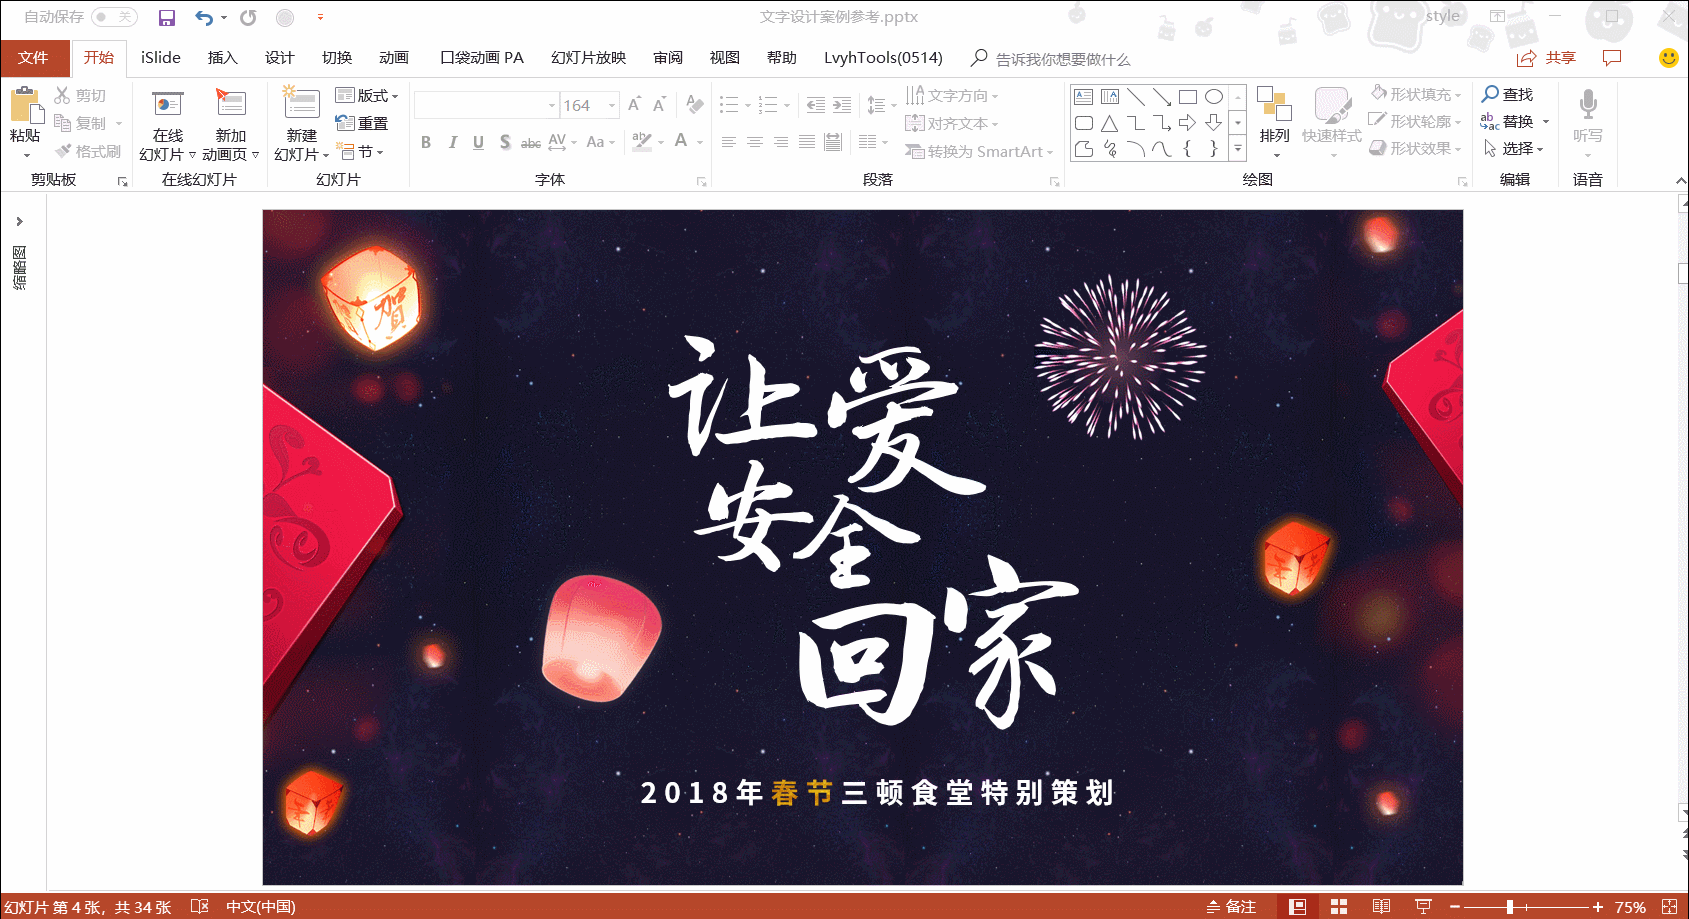Click the clear formatting icon
Viewport: 1689px width, 919px height.
pyautogui.click(x=694, y=104)
